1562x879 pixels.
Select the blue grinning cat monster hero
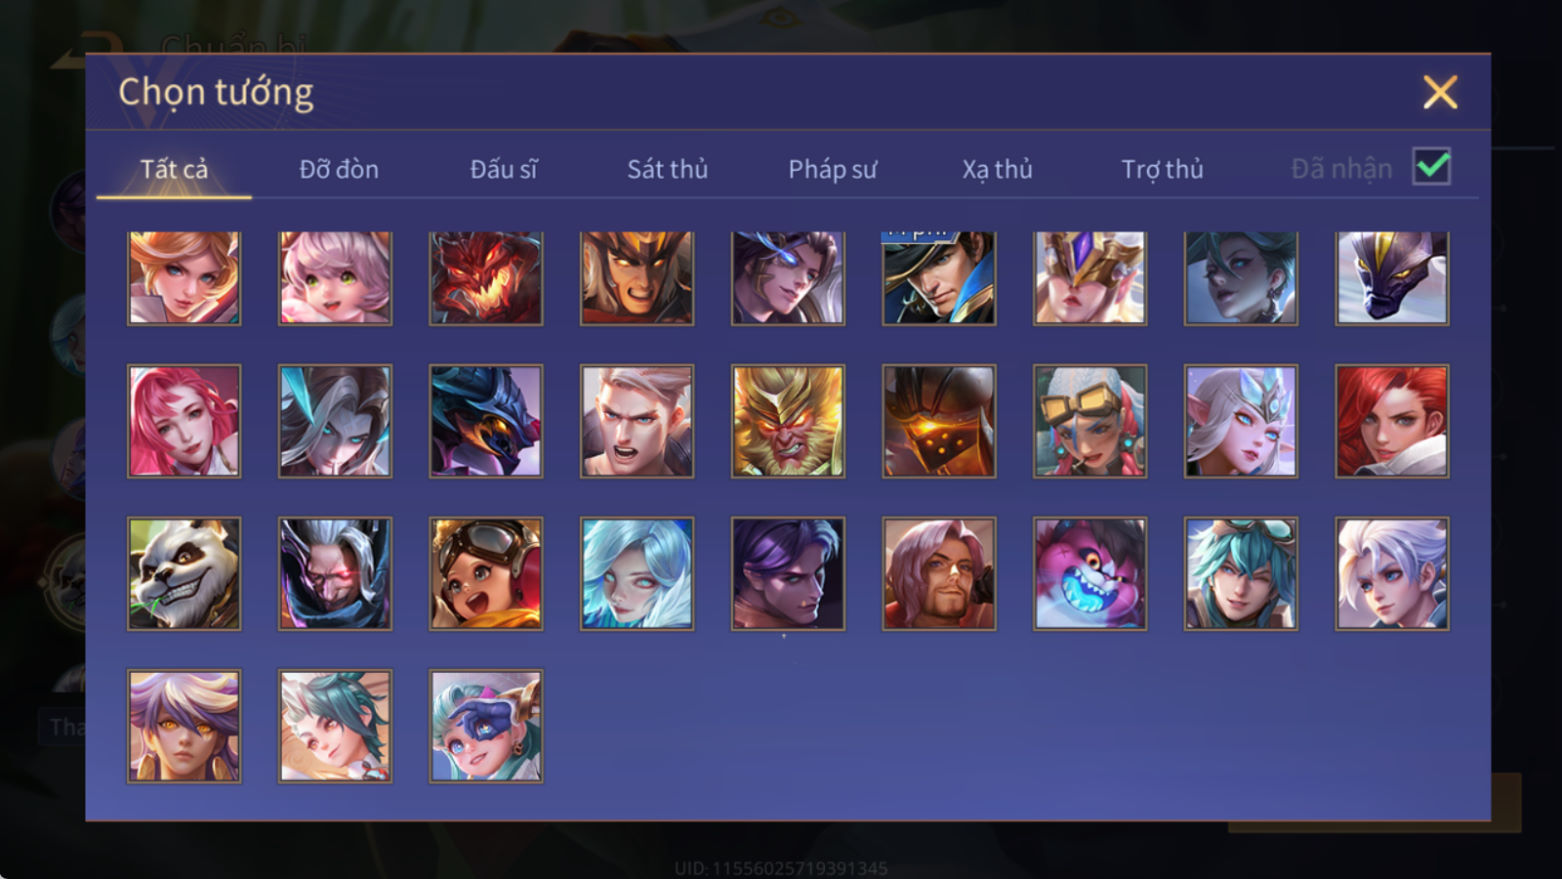pyautogui.click(x=1090, y=573)
